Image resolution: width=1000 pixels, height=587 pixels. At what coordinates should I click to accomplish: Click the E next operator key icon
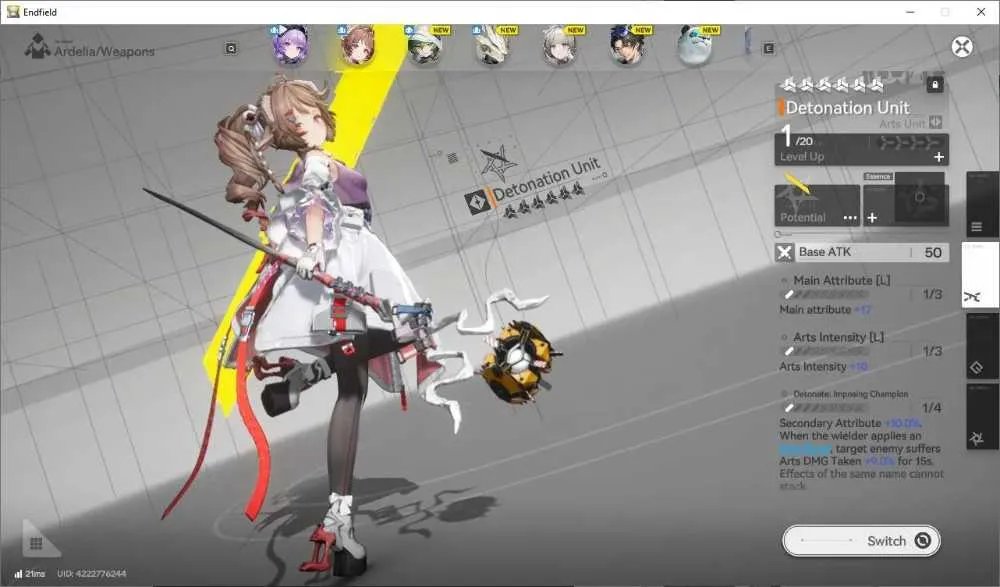pyautogui.click(x=768, y=48)
